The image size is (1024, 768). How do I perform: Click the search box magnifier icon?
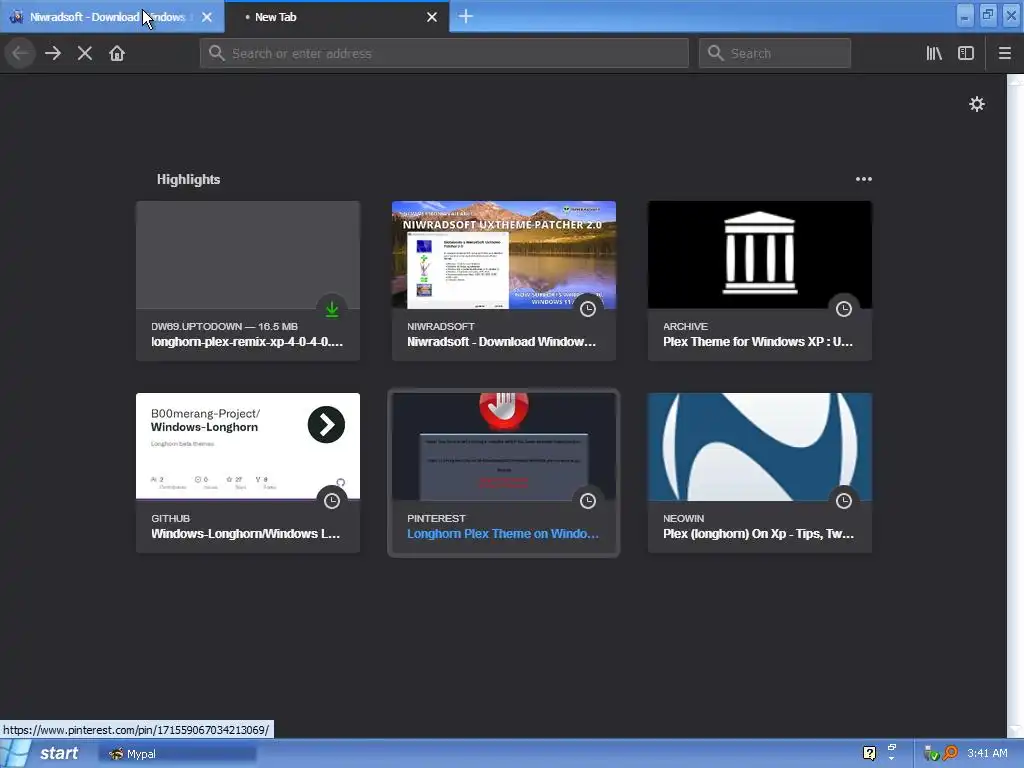coord(716,53)
